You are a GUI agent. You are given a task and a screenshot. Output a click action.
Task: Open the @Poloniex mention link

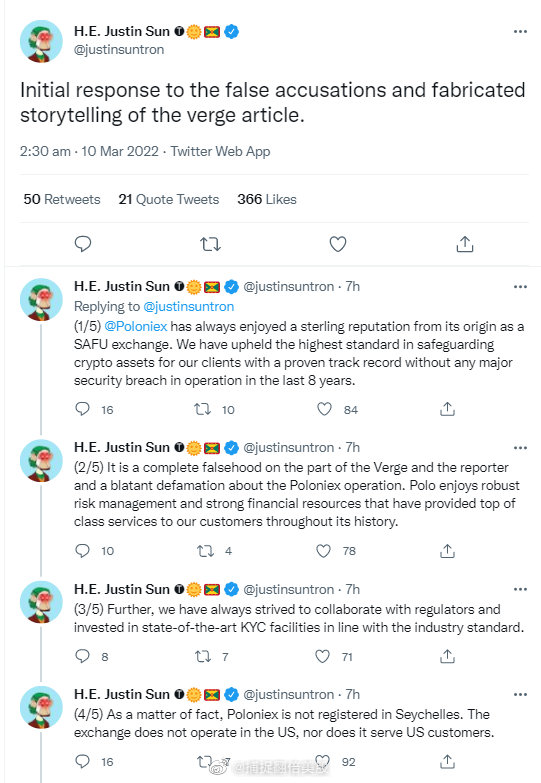click(135, 326)
